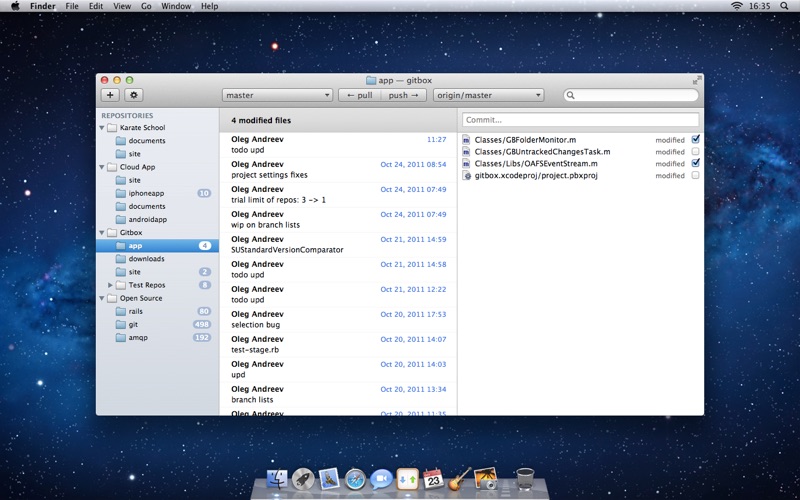Select the androidapp repository
The image size is (800, 500).
(157, 219)
